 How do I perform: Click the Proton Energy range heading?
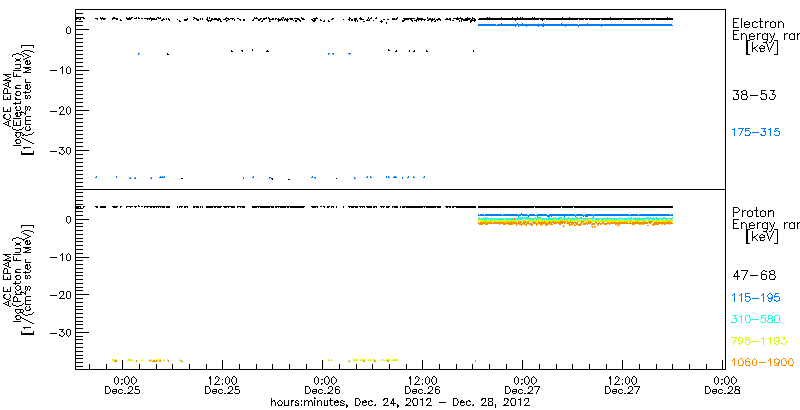click(765, 225)
